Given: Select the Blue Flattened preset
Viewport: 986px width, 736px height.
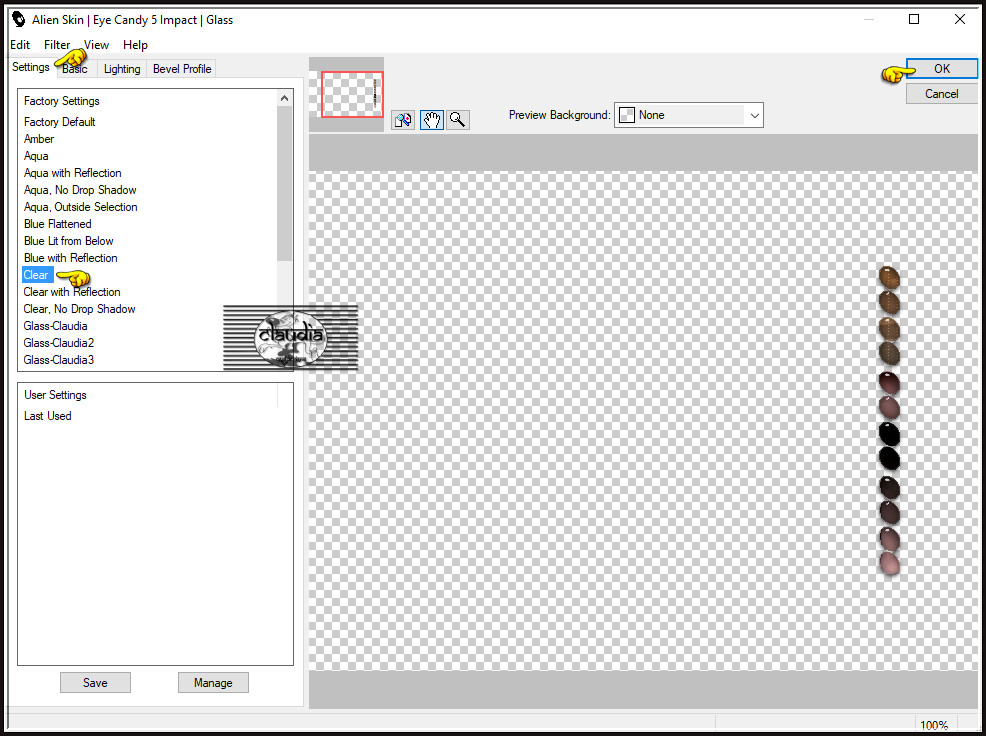Looking at the screenshot, I should click(x=57, y=224).
